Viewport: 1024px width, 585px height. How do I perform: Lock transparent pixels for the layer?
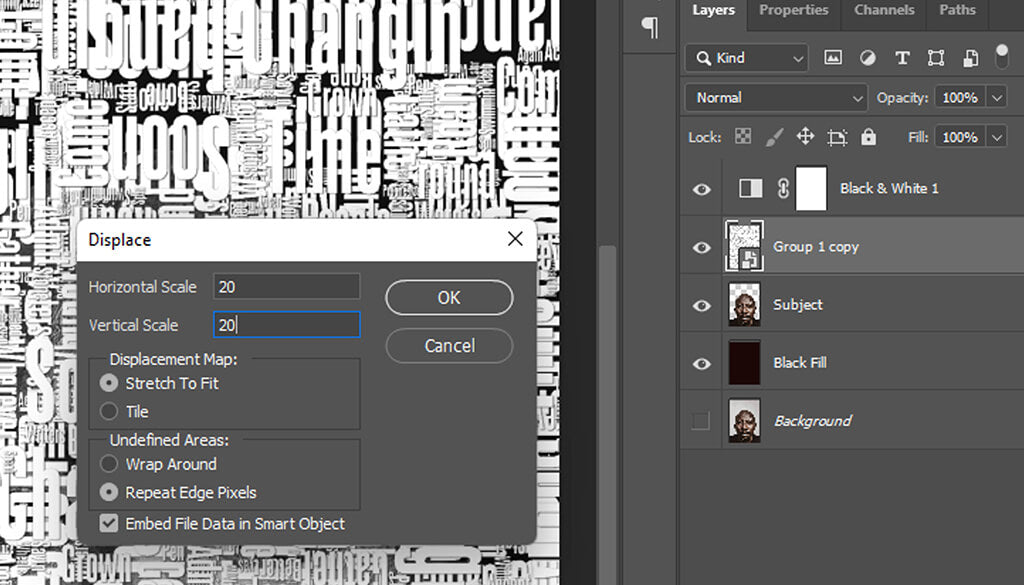pos(741,137)
